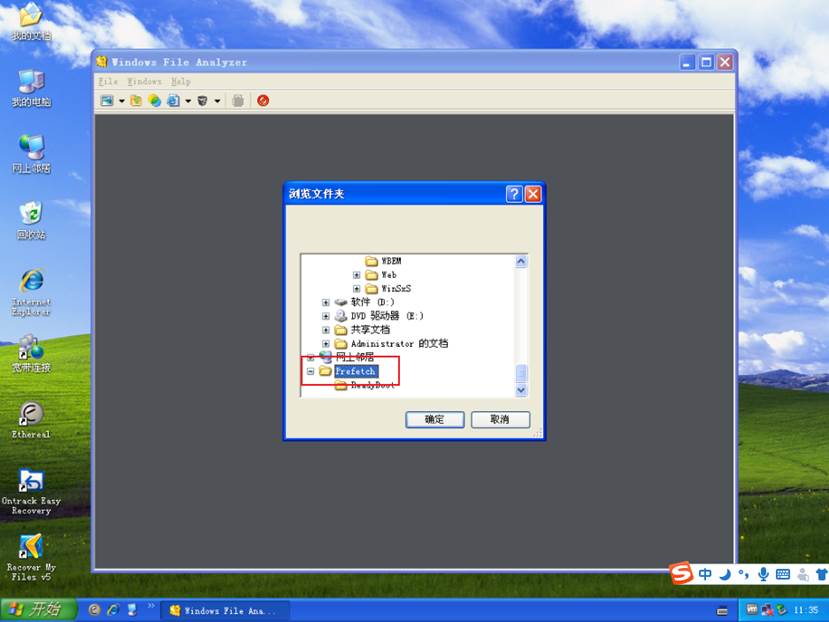Screen dimensions: 829x622
Task: Expand the WinSxS folder node
Action: tap(356, 289)
